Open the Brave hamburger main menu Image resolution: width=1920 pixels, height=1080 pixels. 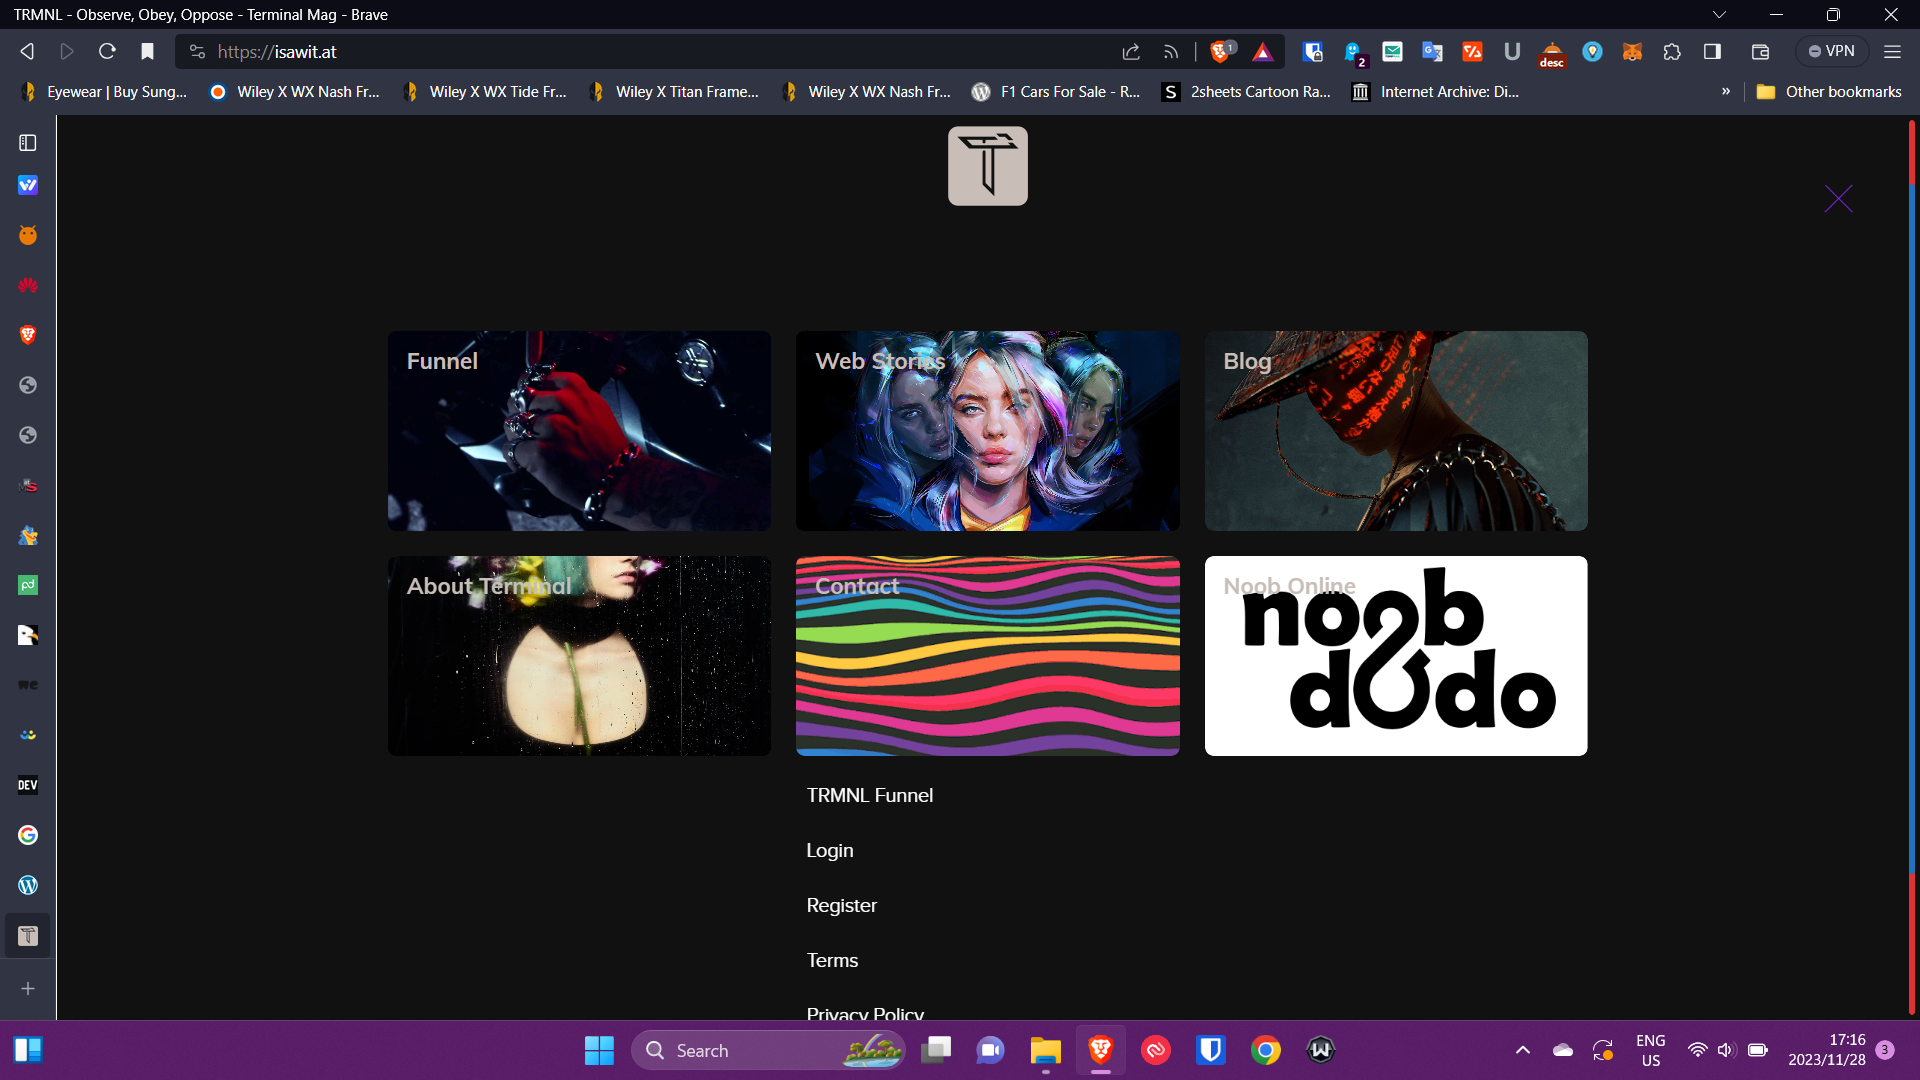tap(1892, 52)
